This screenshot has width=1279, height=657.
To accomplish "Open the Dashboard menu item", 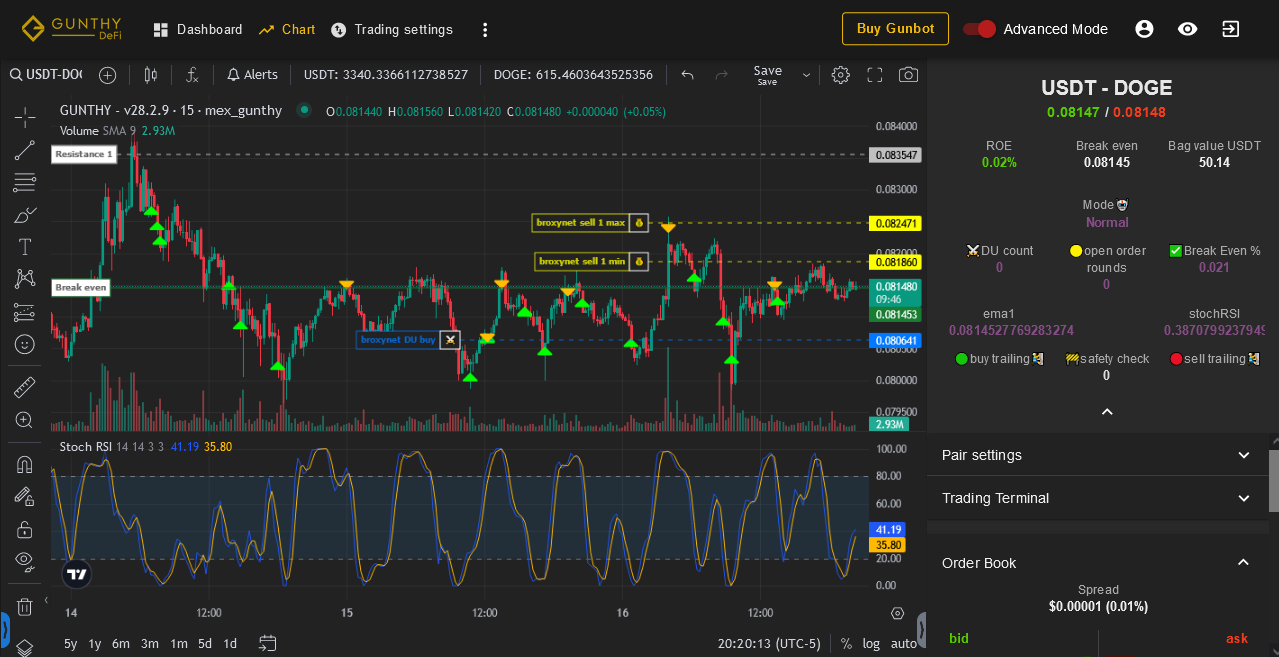I will 198,30.
